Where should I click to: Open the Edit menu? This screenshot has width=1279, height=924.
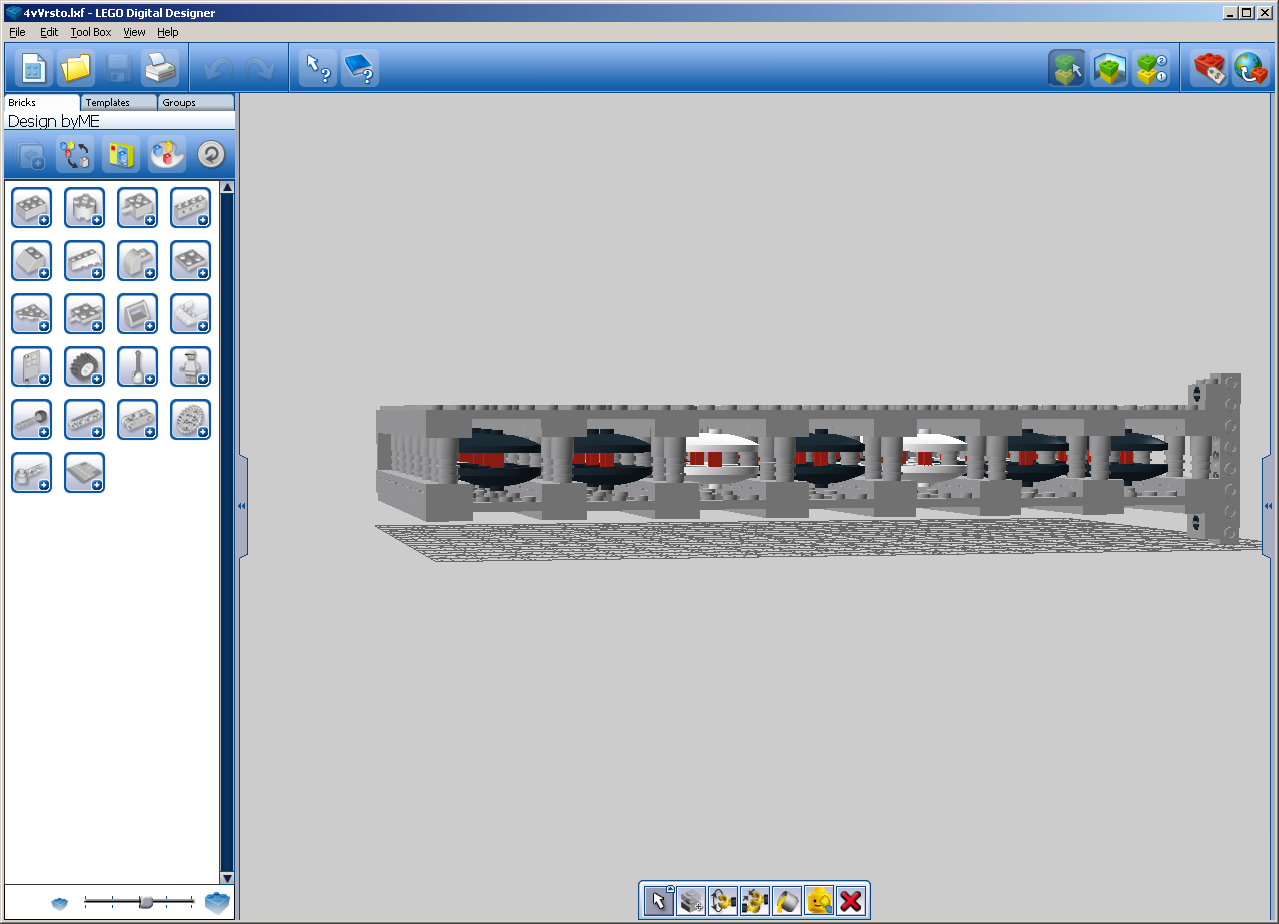49,32
